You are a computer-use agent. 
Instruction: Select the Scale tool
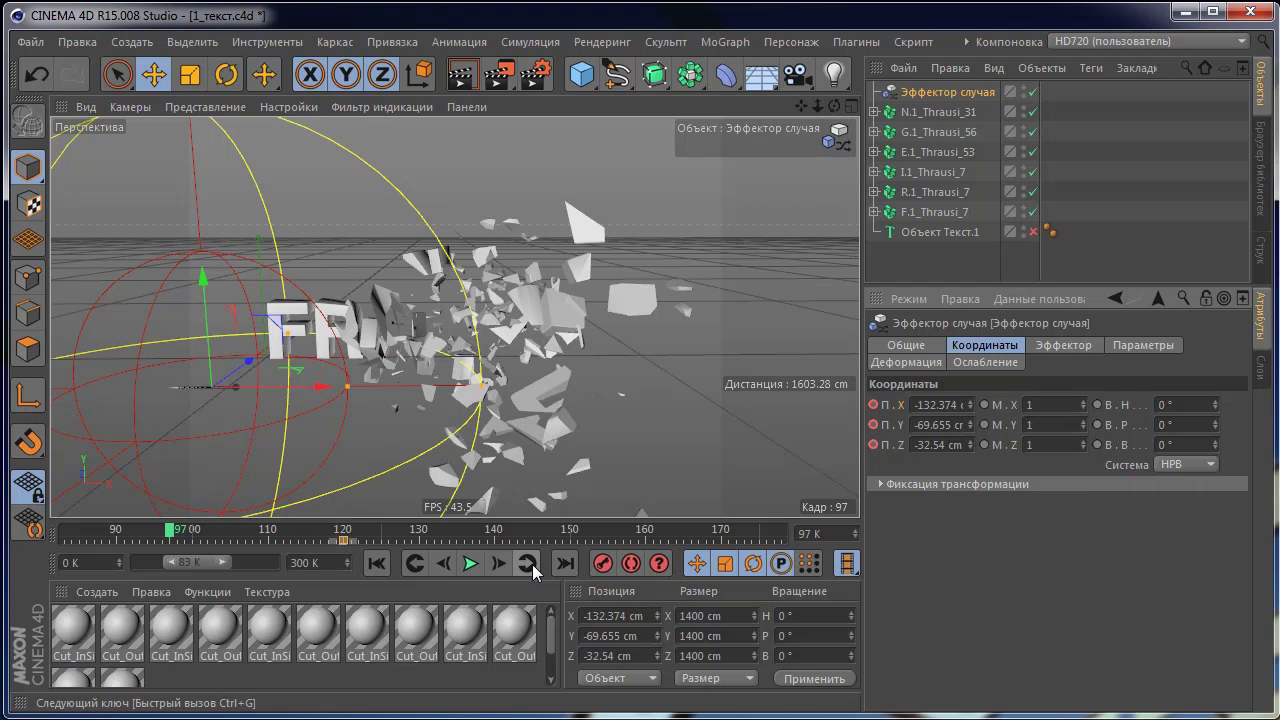[190, 75]
